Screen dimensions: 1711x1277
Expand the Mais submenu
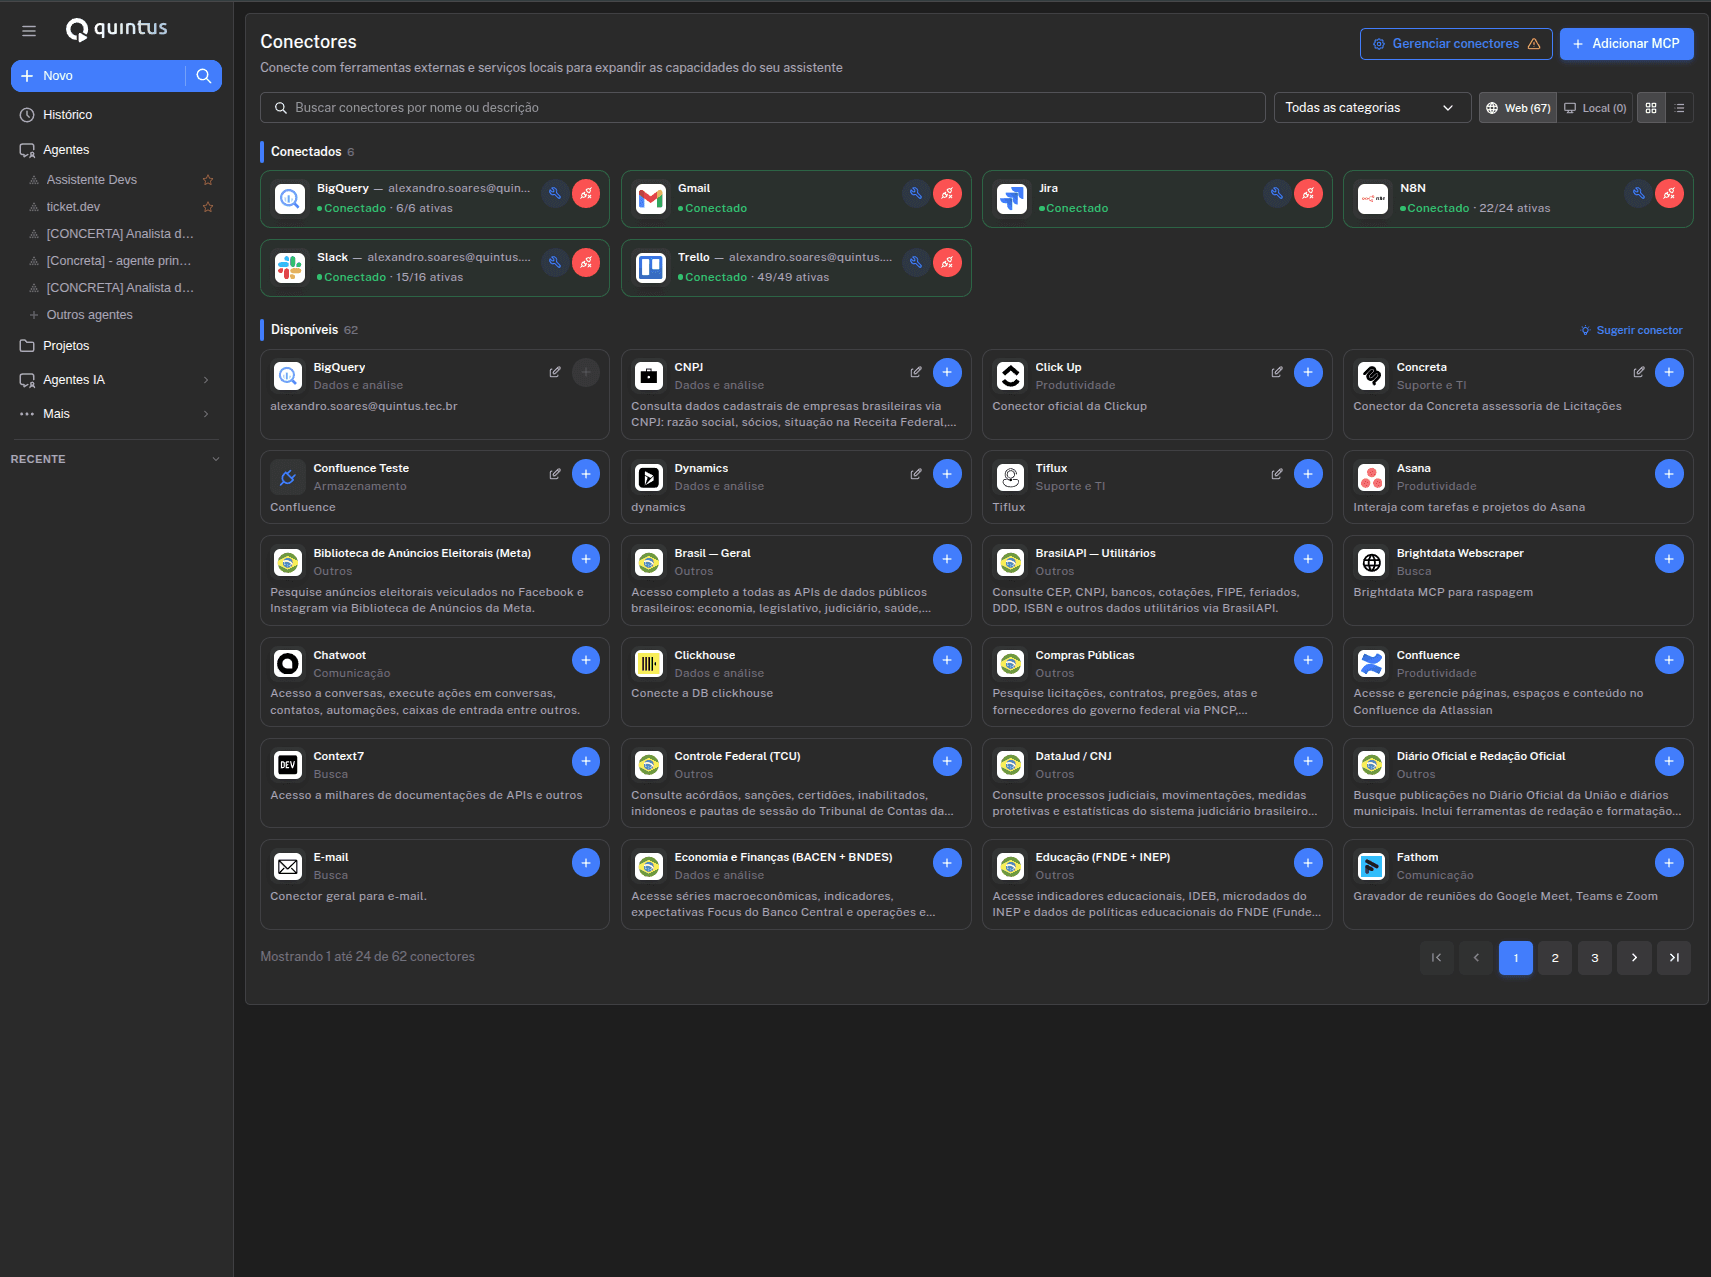pos(206,414)
